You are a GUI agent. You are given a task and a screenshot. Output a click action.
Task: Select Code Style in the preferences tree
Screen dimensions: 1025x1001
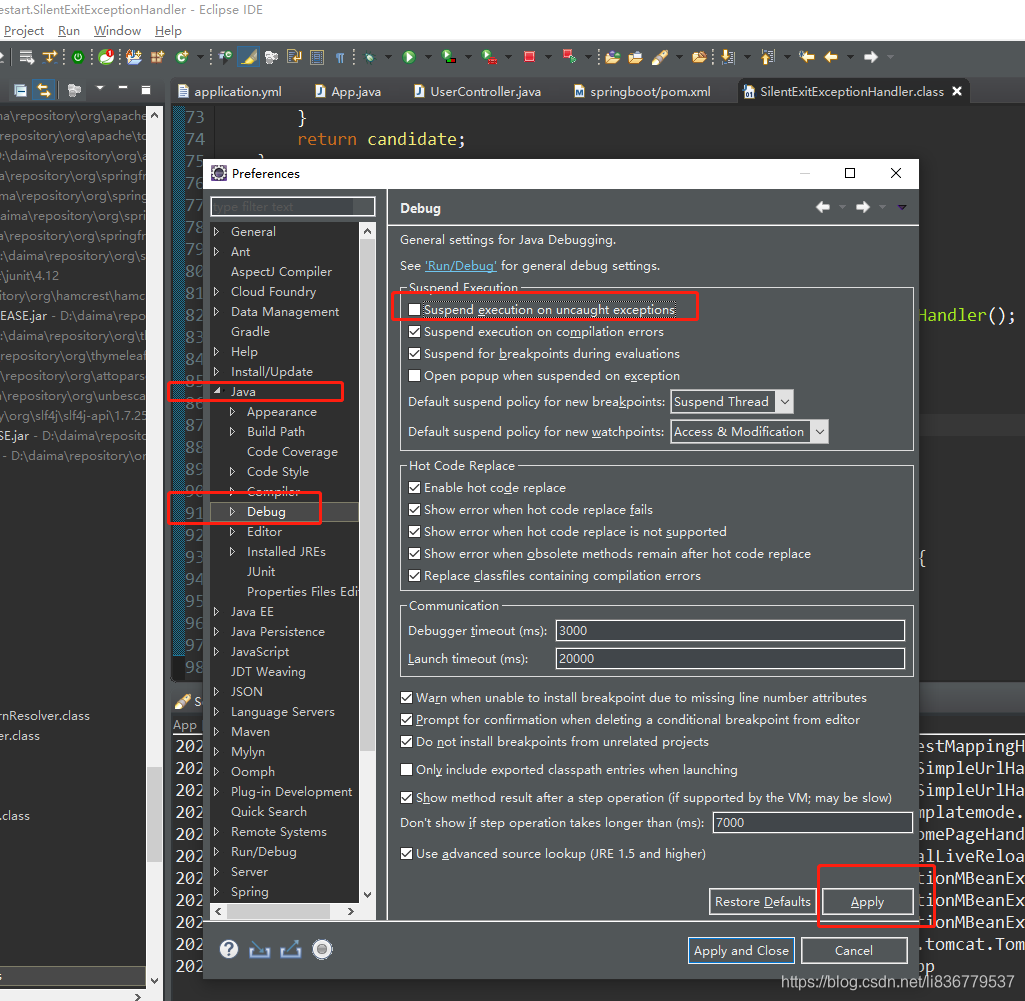coord(278,471)
